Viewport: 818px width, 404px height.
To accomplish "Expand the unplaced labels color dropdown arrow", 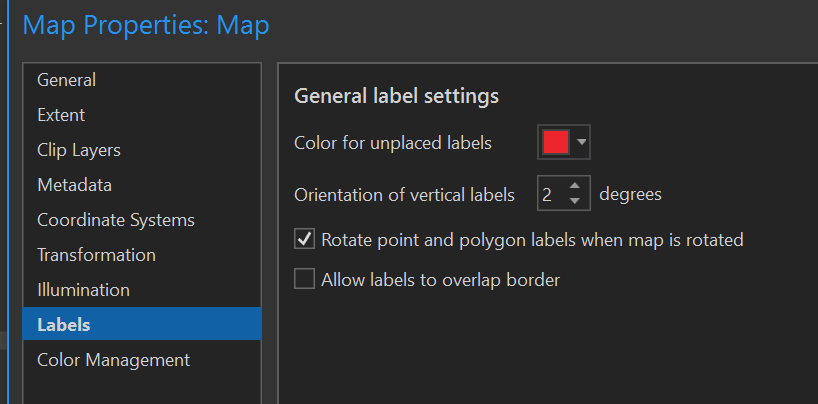I will pos(582,143).
